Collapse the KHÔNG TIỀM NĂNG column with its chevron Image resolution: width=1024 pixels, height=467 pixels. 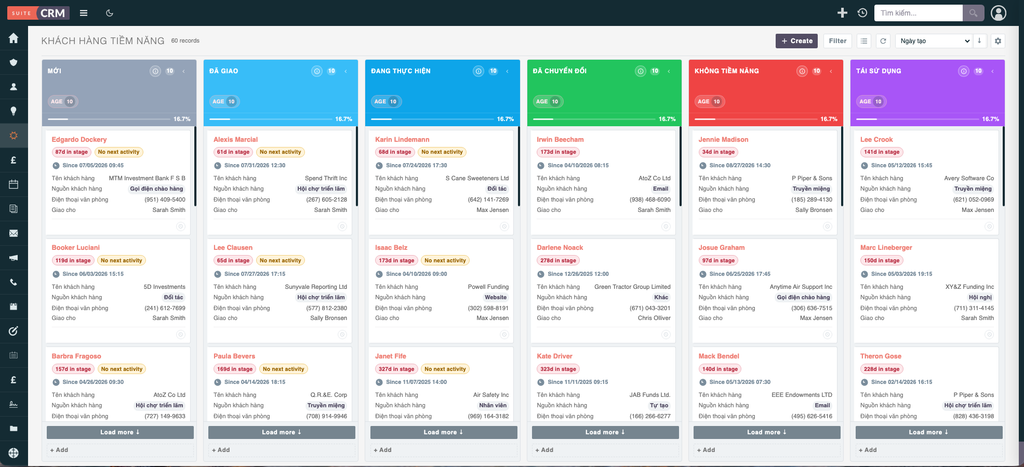point(831,71)
